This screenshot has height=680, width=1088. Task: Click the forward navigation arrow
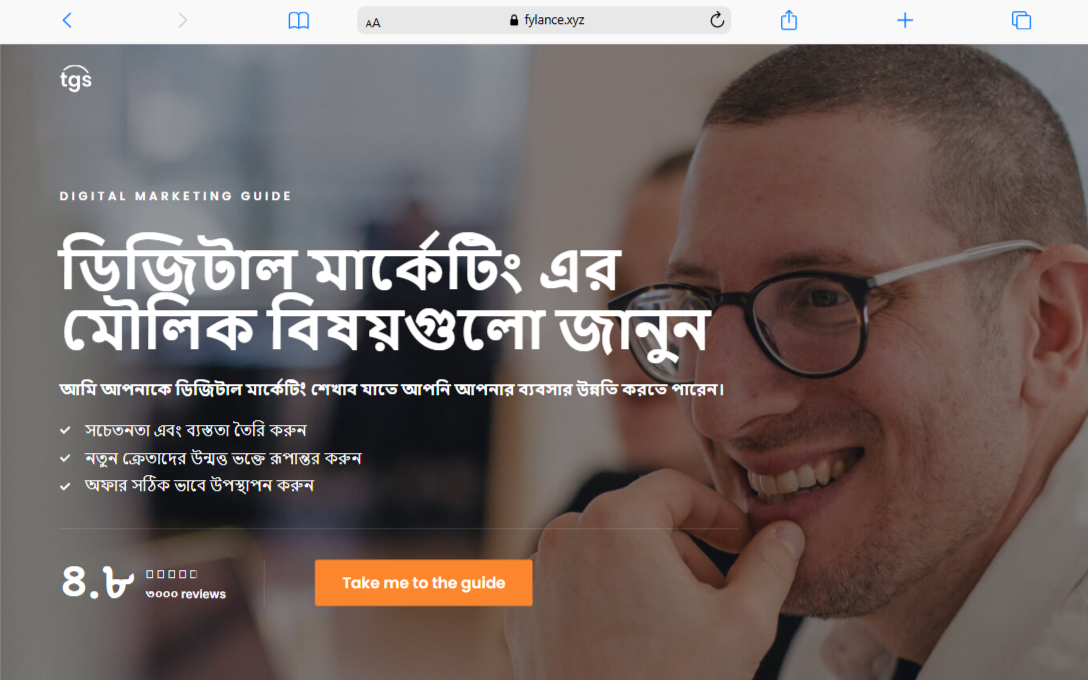click(x=182, y=20)
